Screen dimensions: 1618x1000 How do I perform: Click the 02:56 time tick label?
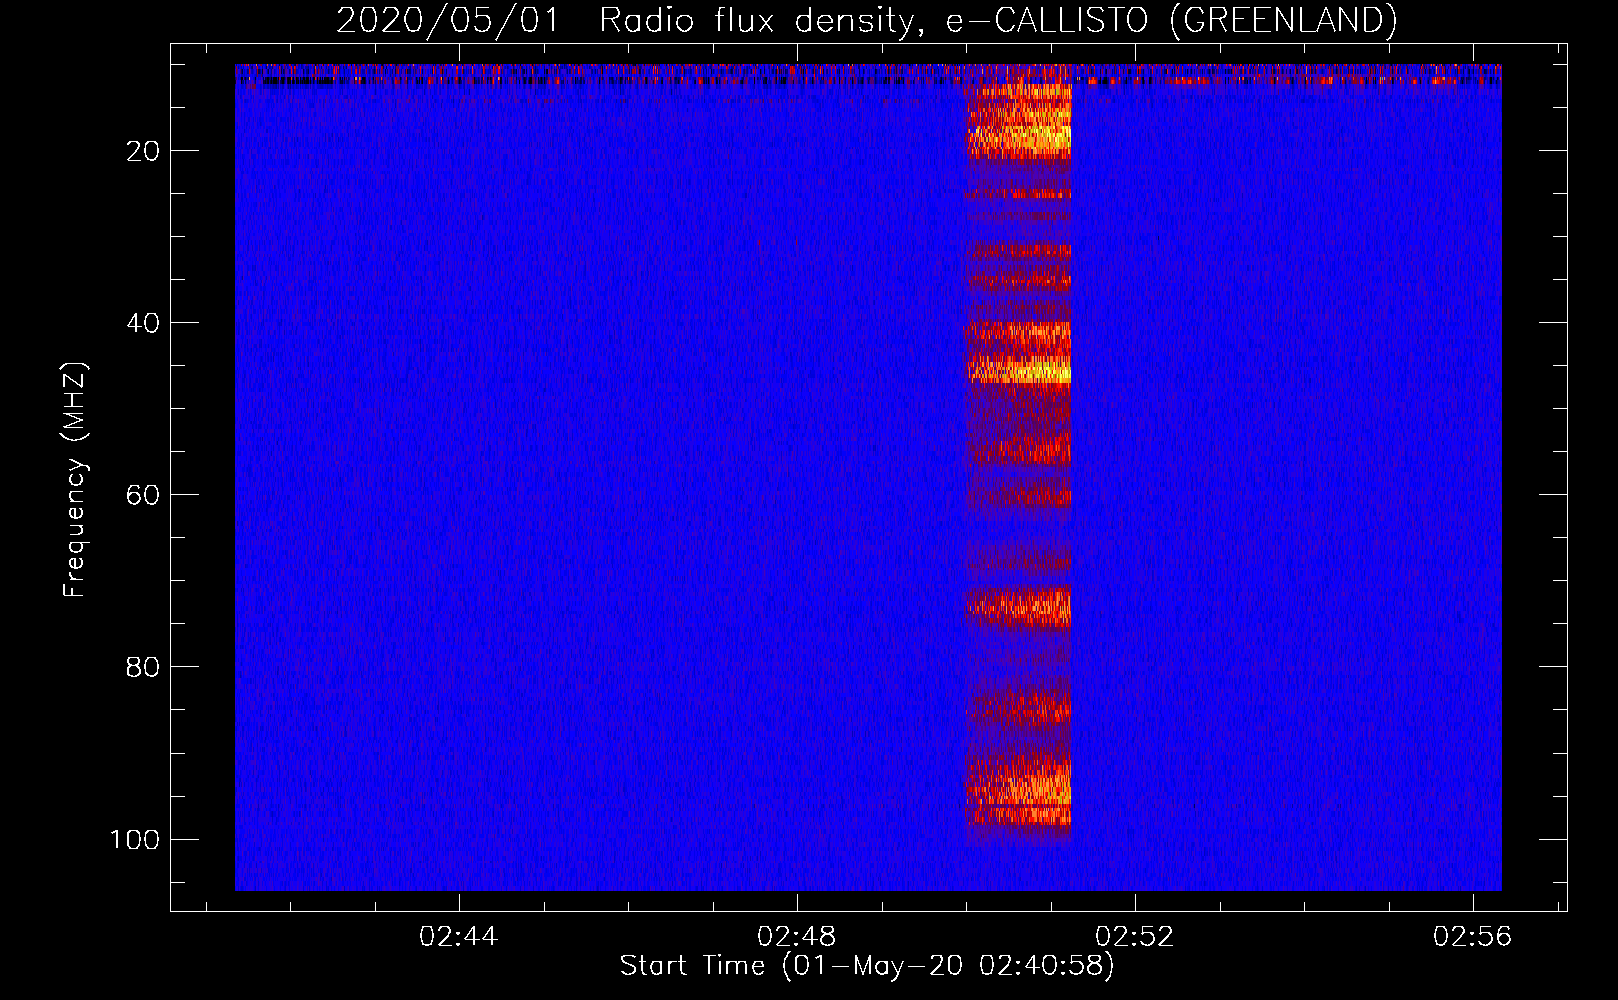point(1472,937)
